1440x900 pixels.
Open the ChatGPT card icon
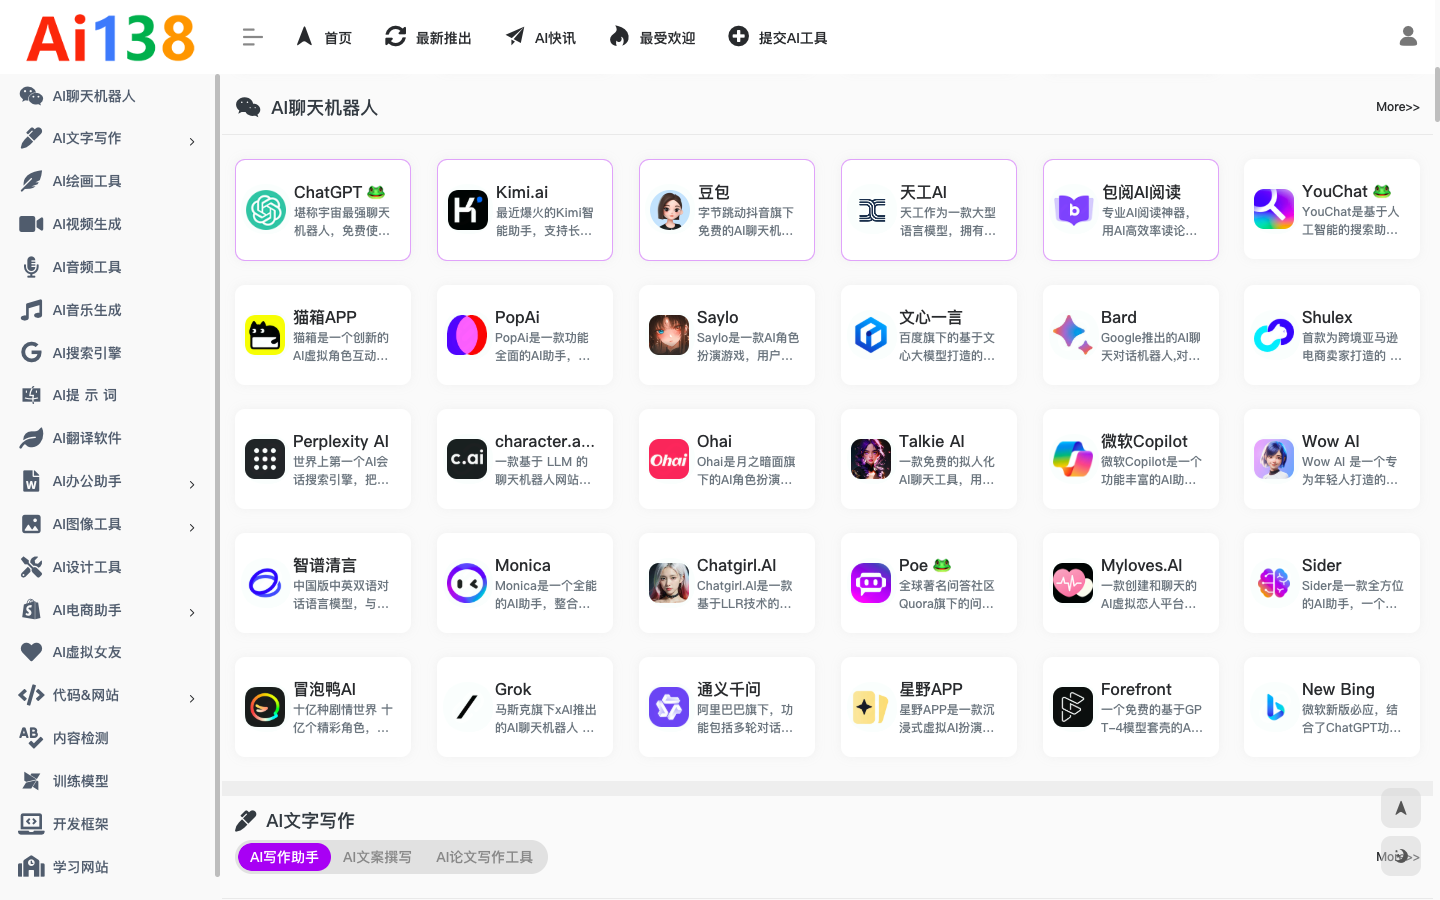[x=266, y=210]
